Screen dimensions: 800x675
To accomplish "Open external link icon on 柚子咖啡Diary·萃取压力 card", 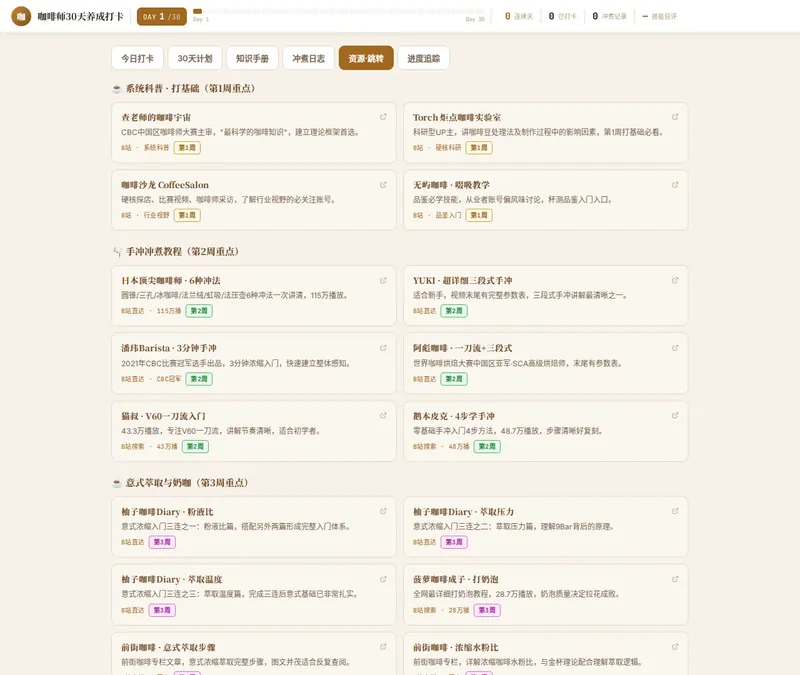I will (x=675, y=511).
